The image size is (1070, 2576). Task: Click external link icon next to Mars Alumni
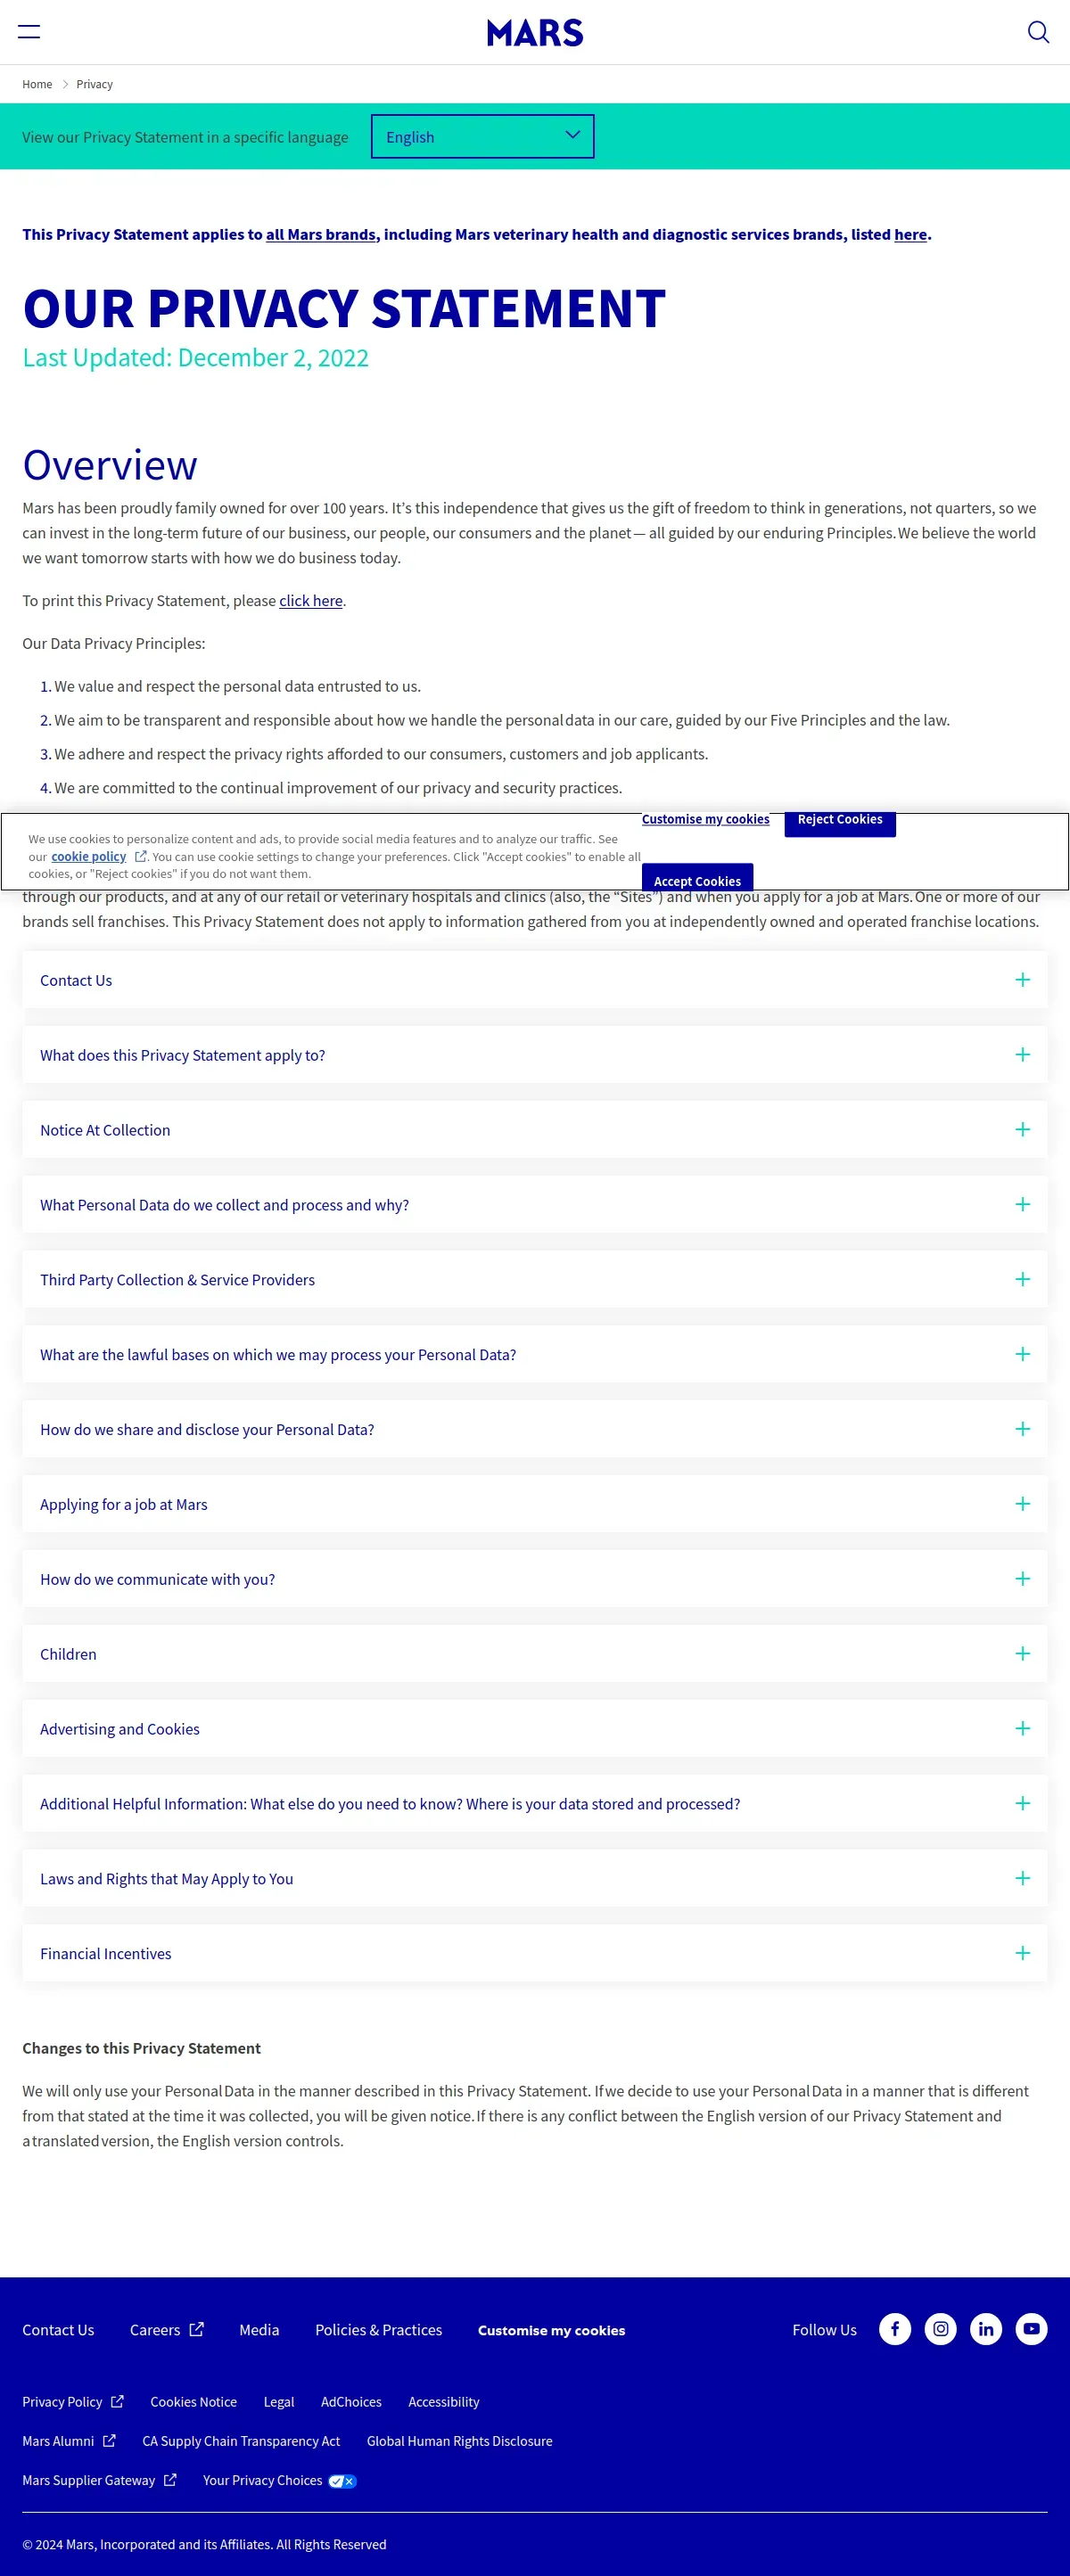click(109, 2440)
